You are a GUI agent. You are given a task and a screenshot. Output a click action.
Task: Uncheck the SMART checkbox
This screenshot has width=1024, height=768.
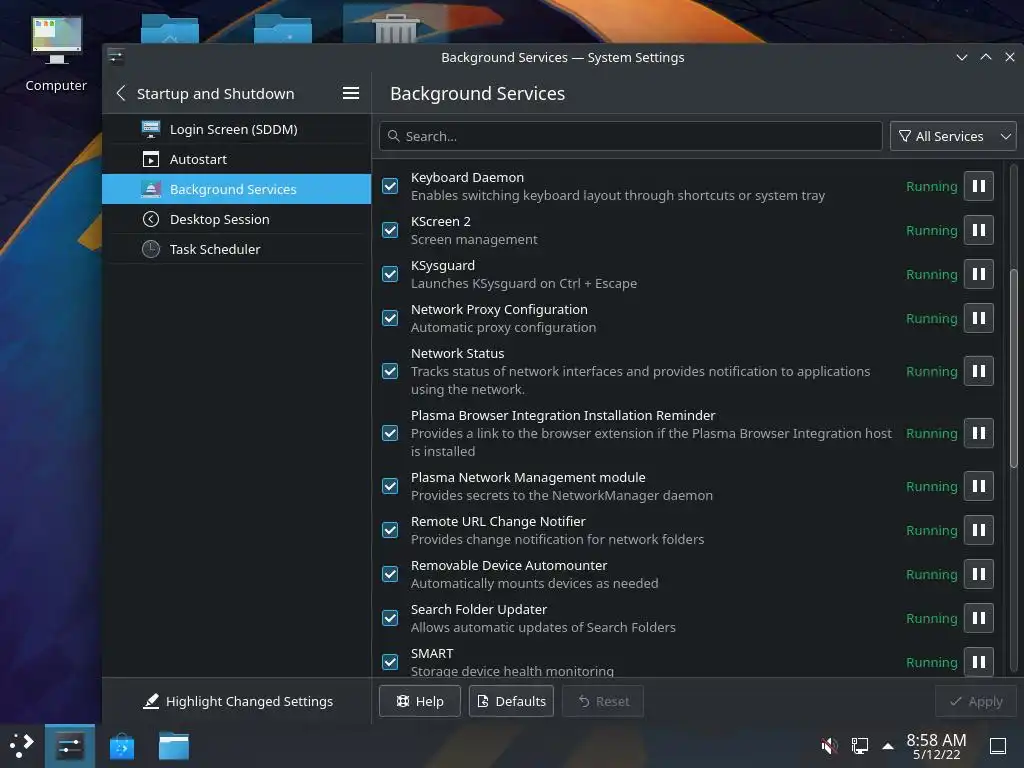(390, 662)
